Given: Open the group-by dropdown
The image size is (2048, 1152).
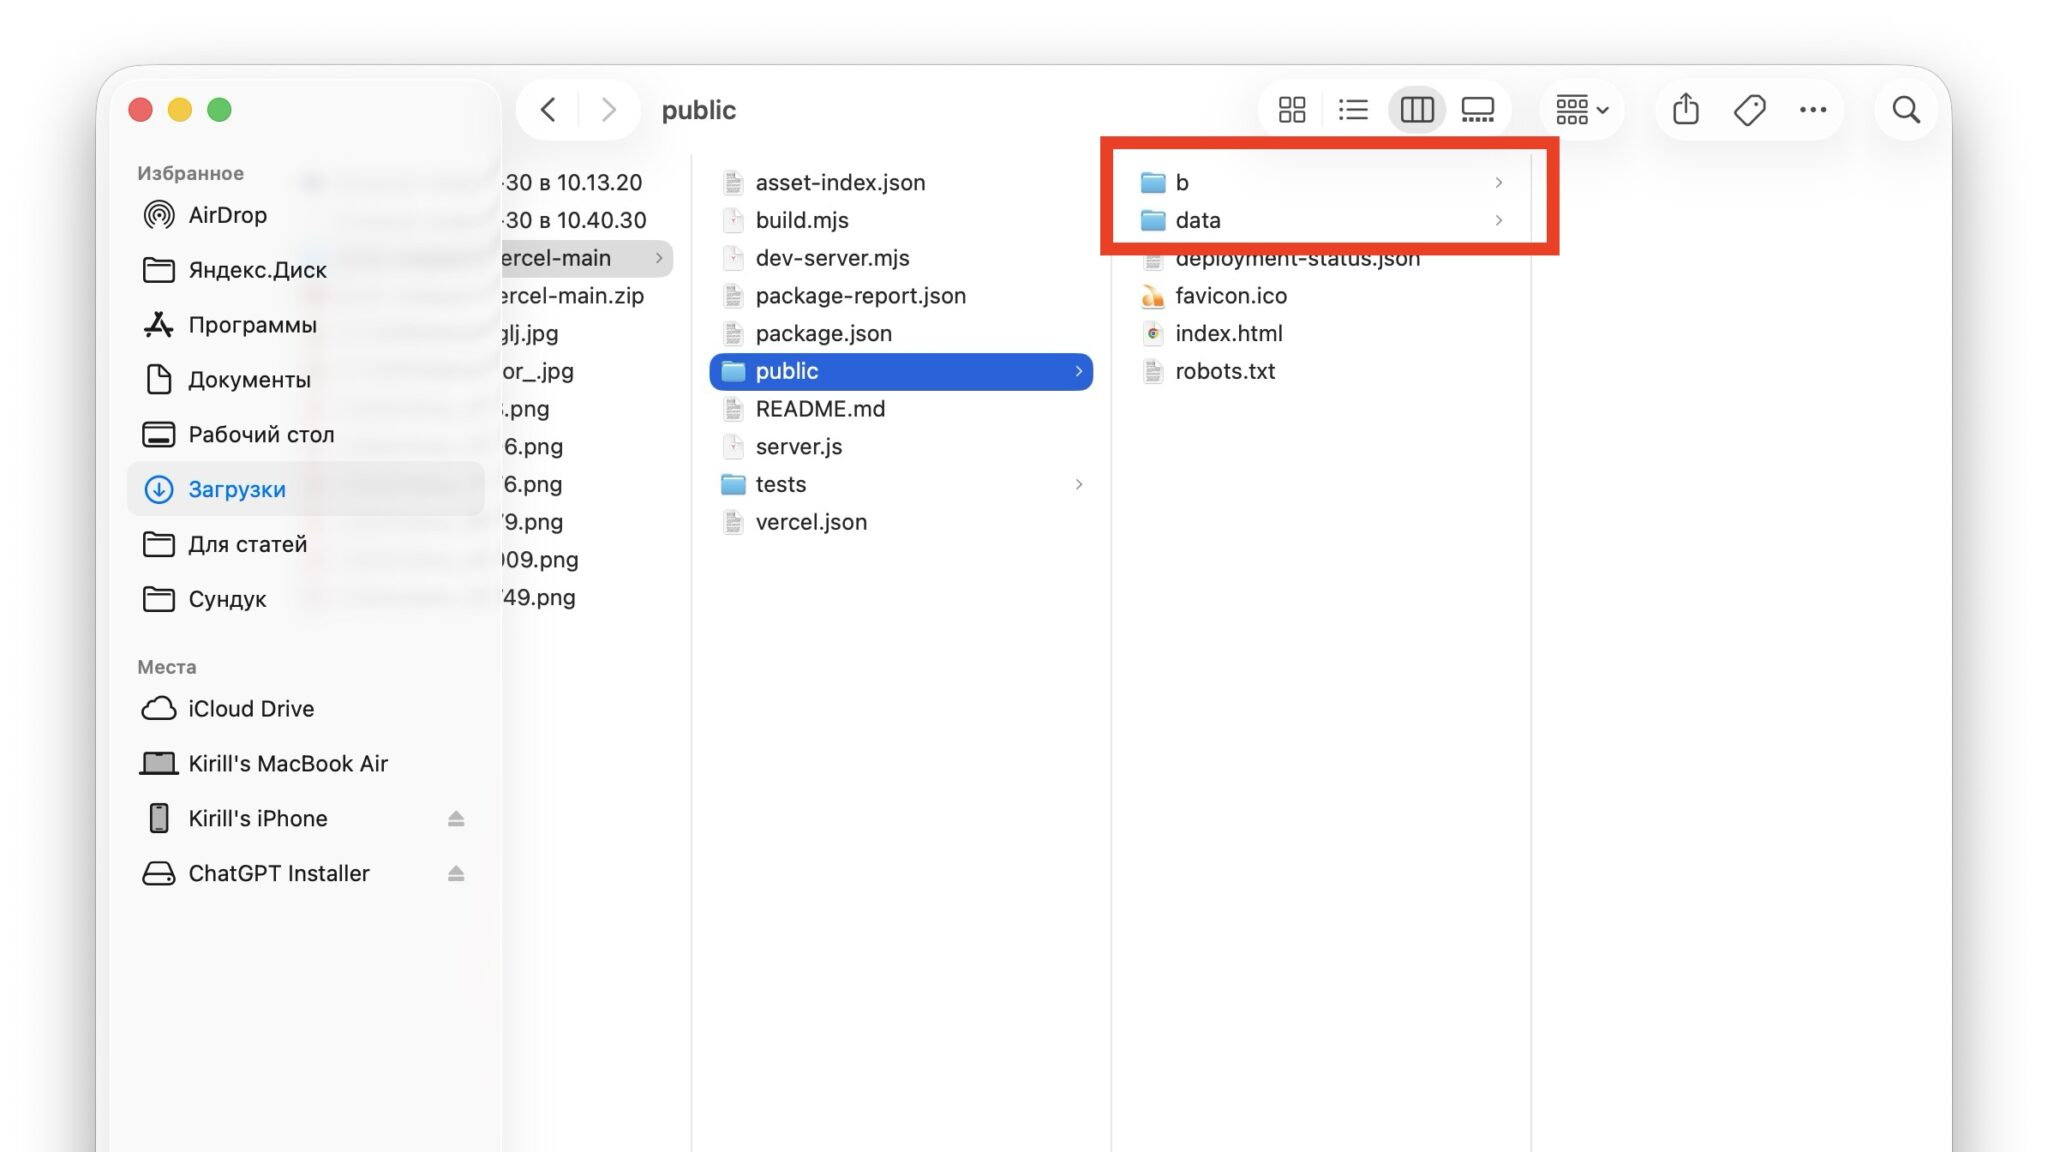Looking at the screenshot, I should coord(1582,109).
